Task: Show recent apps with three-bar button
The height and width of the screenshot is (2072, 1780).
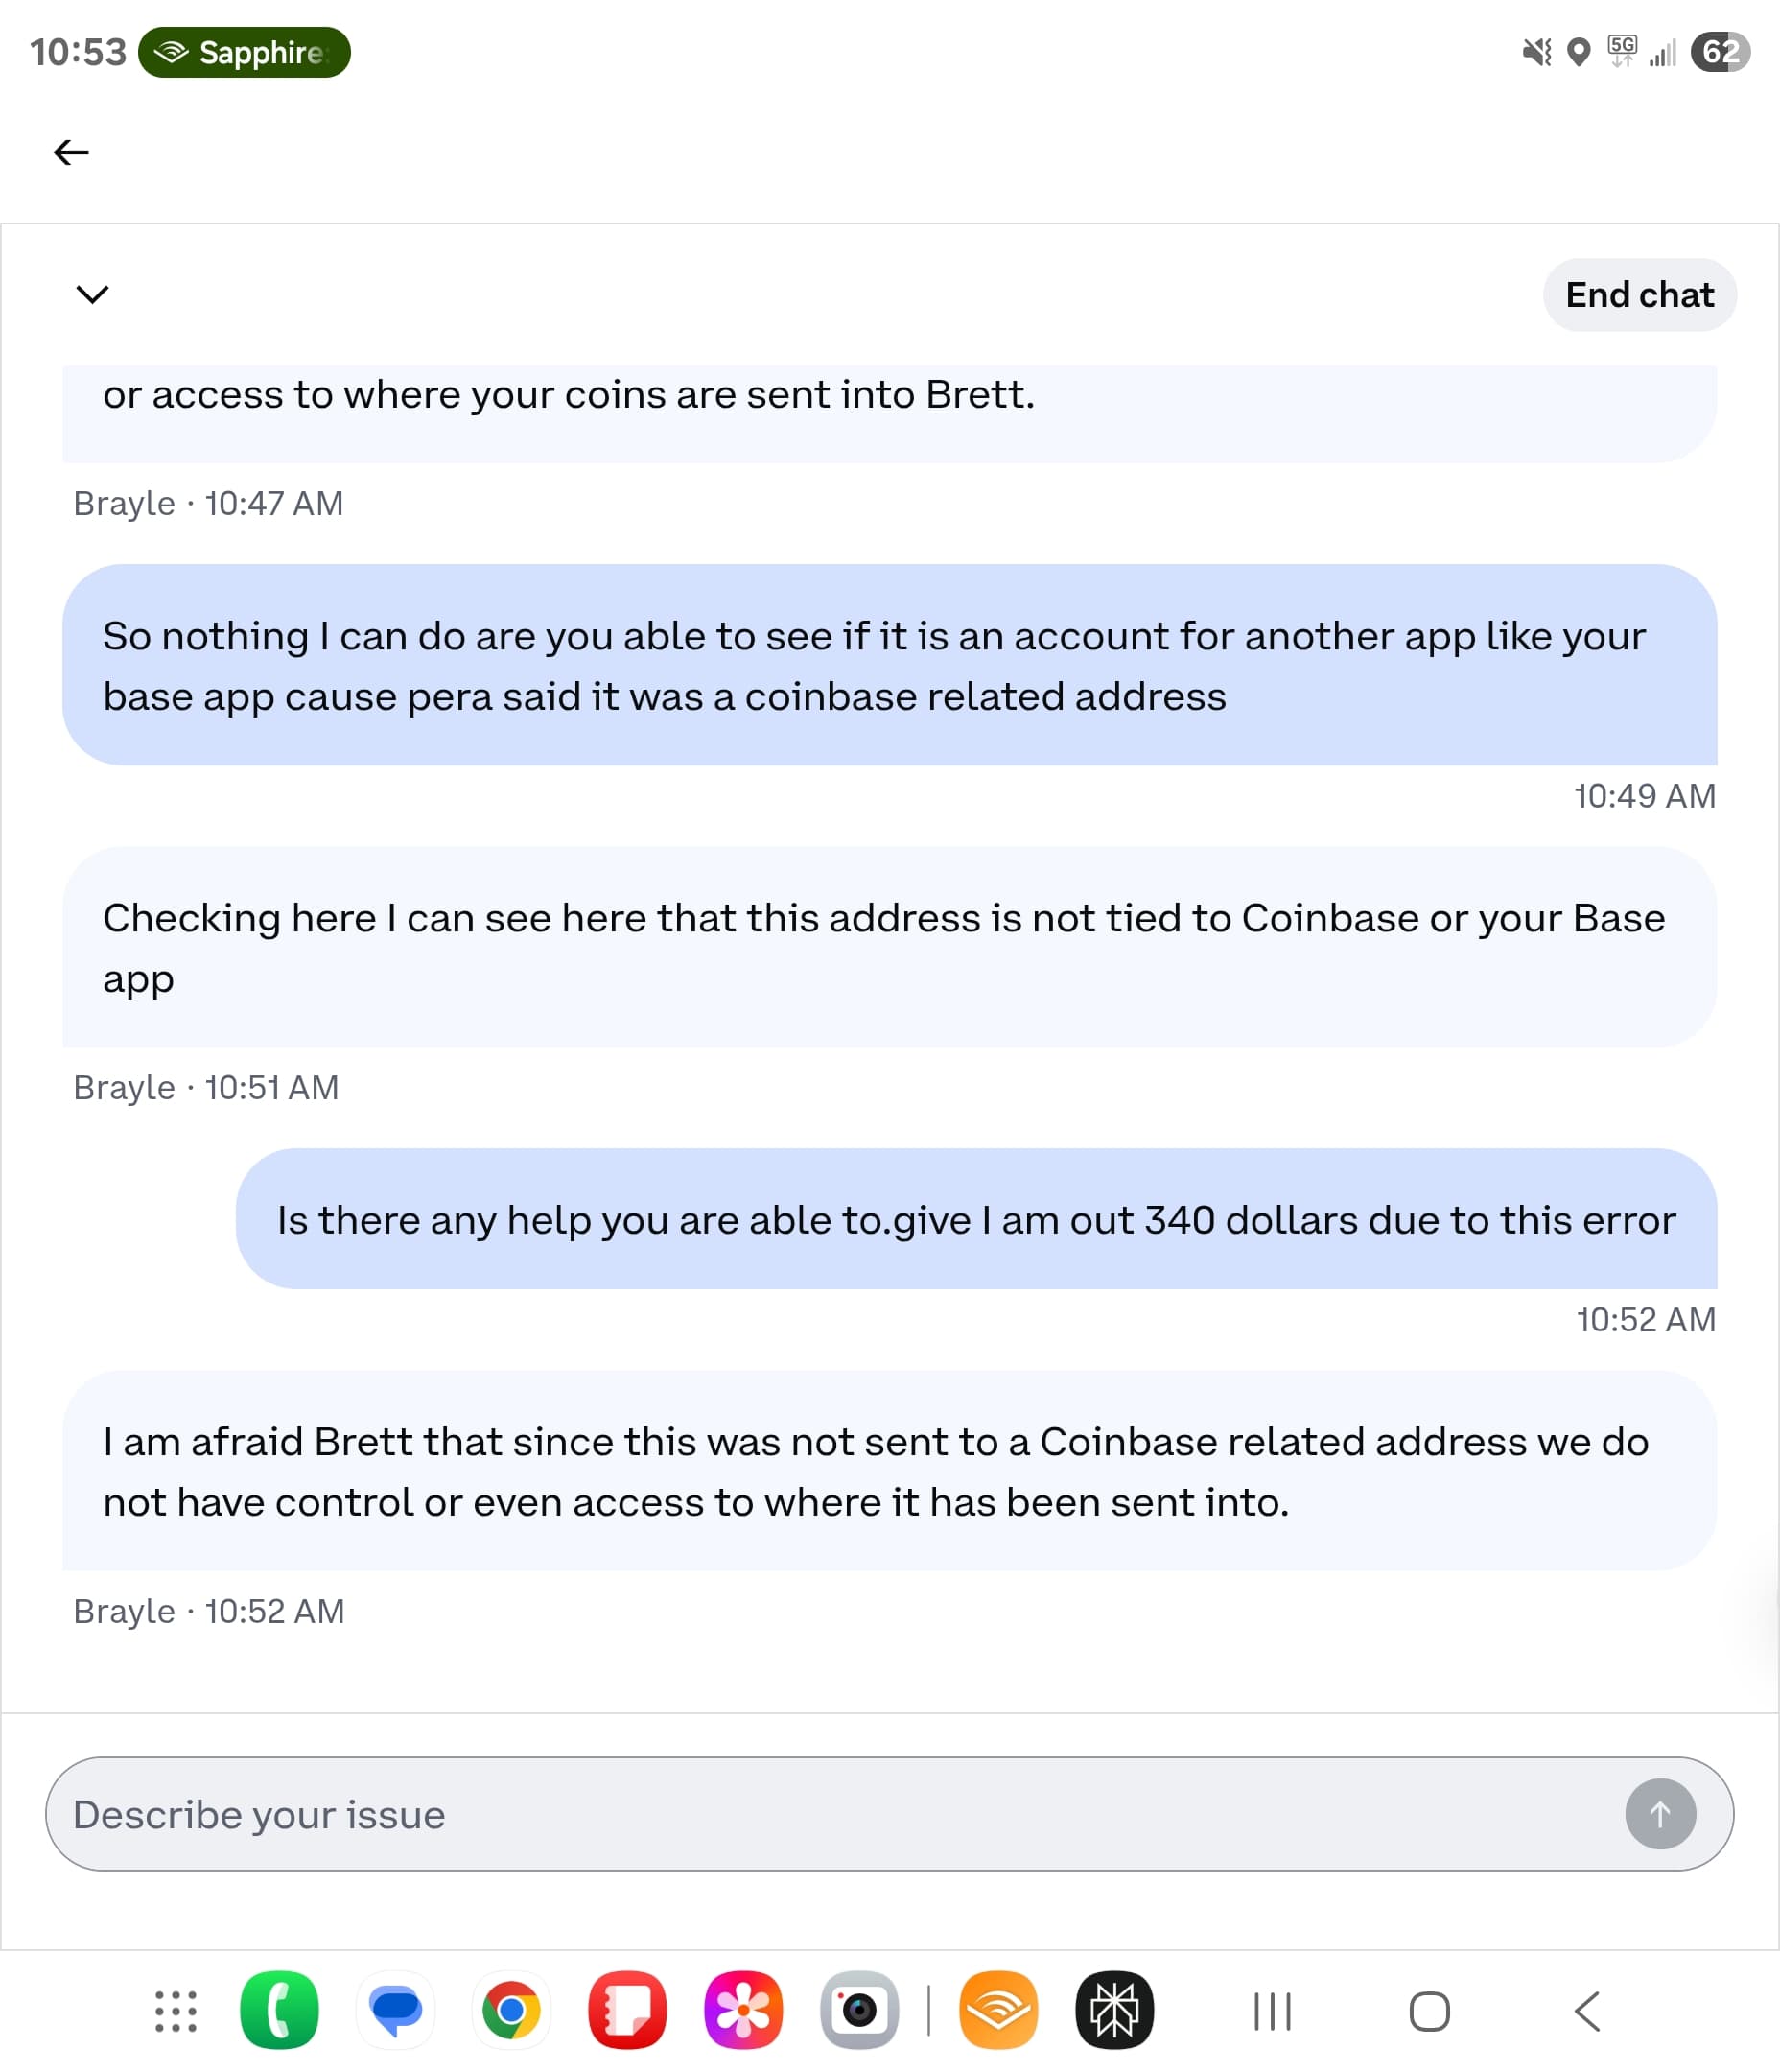Action: coord(1272,2011)
